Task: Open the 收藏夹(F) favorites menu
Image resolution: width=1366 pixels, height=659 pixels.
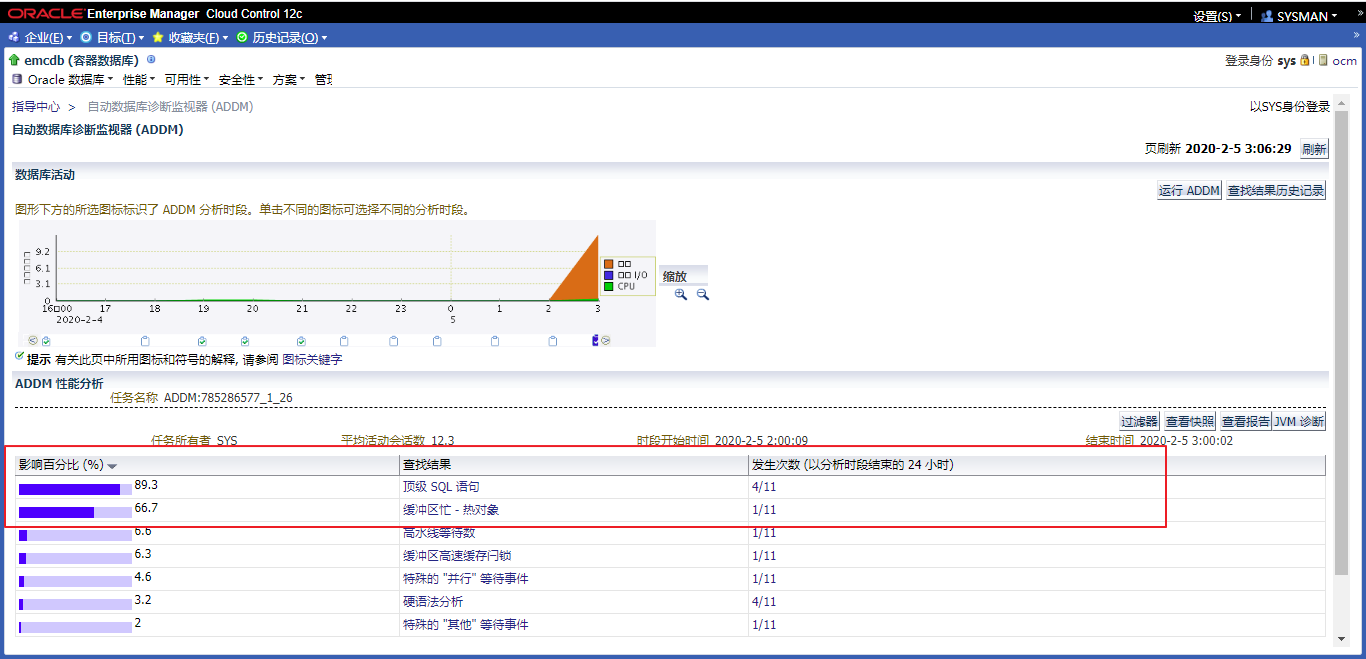Action: (x=191, y=37)
